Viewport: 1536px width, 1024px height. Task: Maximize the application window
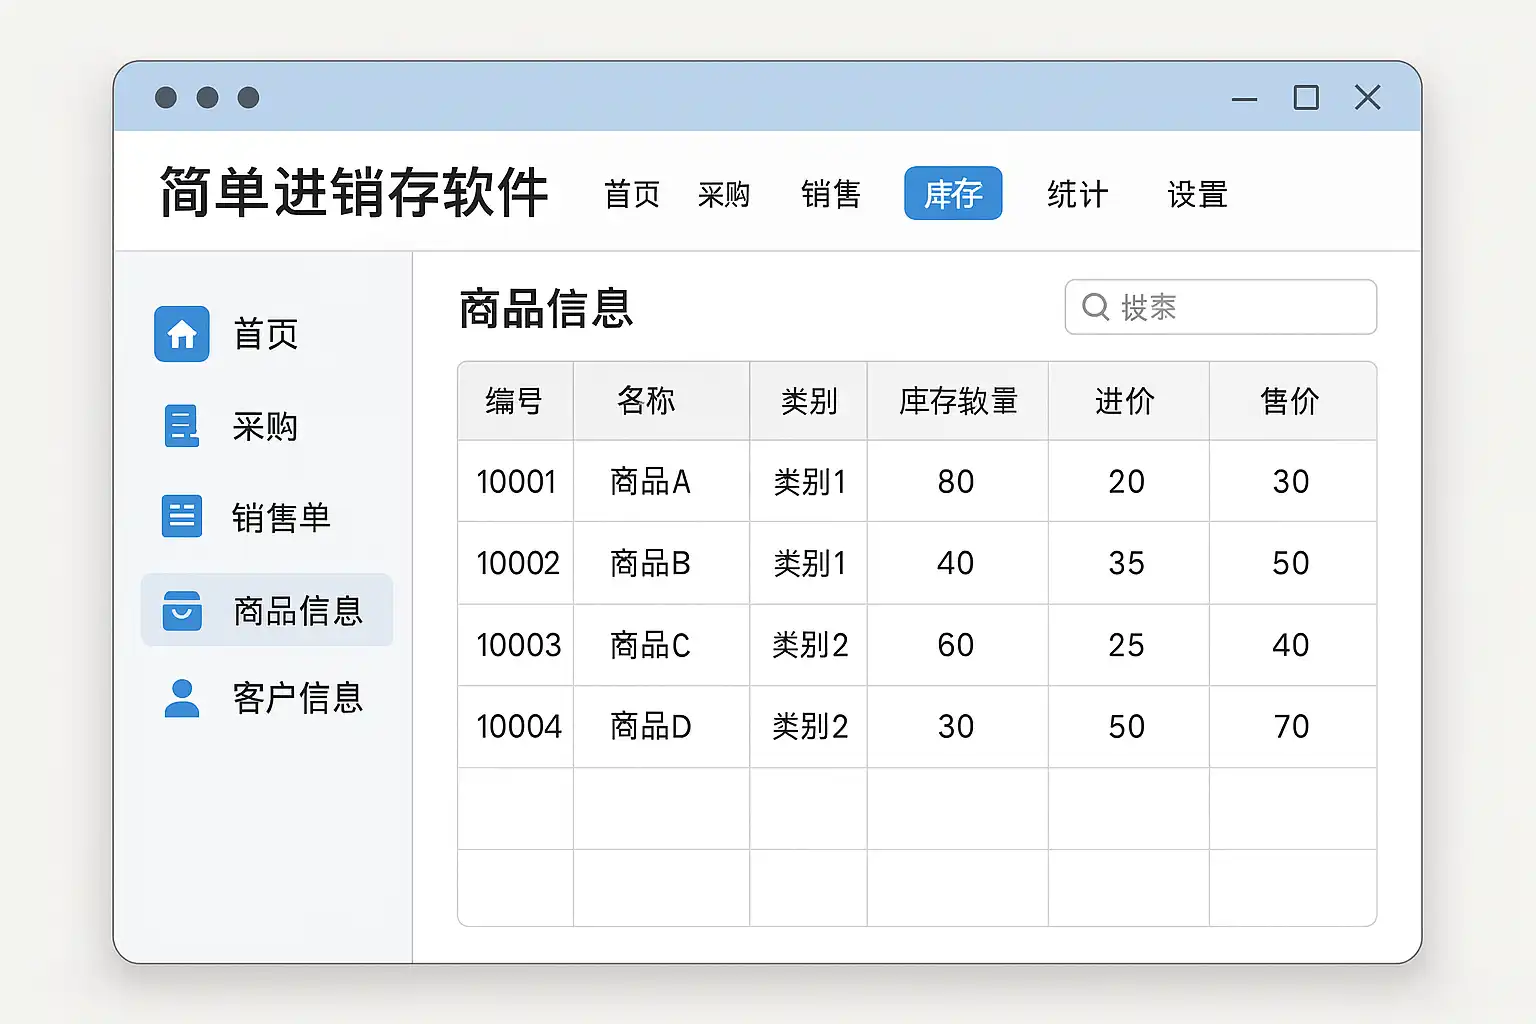click(1306, 98)
